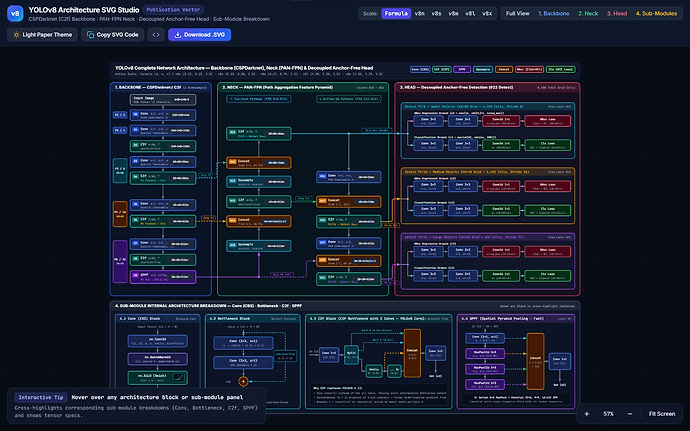Select the v8m scale option
690x431 pixels.
coord(453,14)
